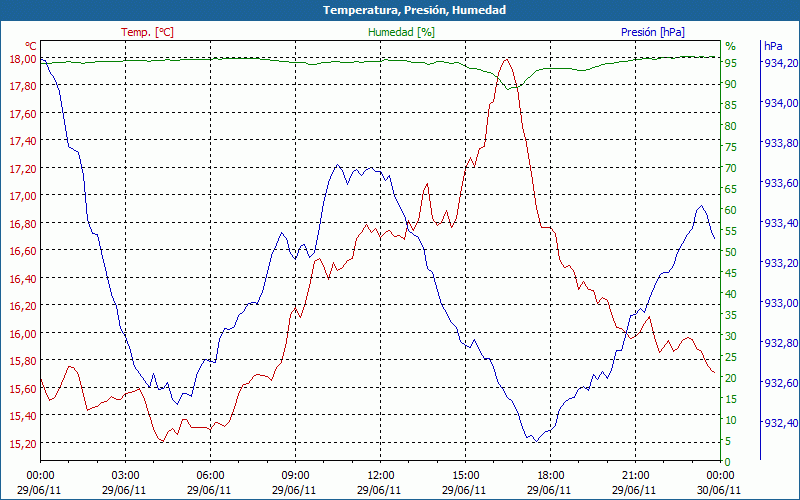
Task: Click the chart title 'Temperatura, Presión, Humedad'
Action: pyautogui.click(x=414, y=10)
